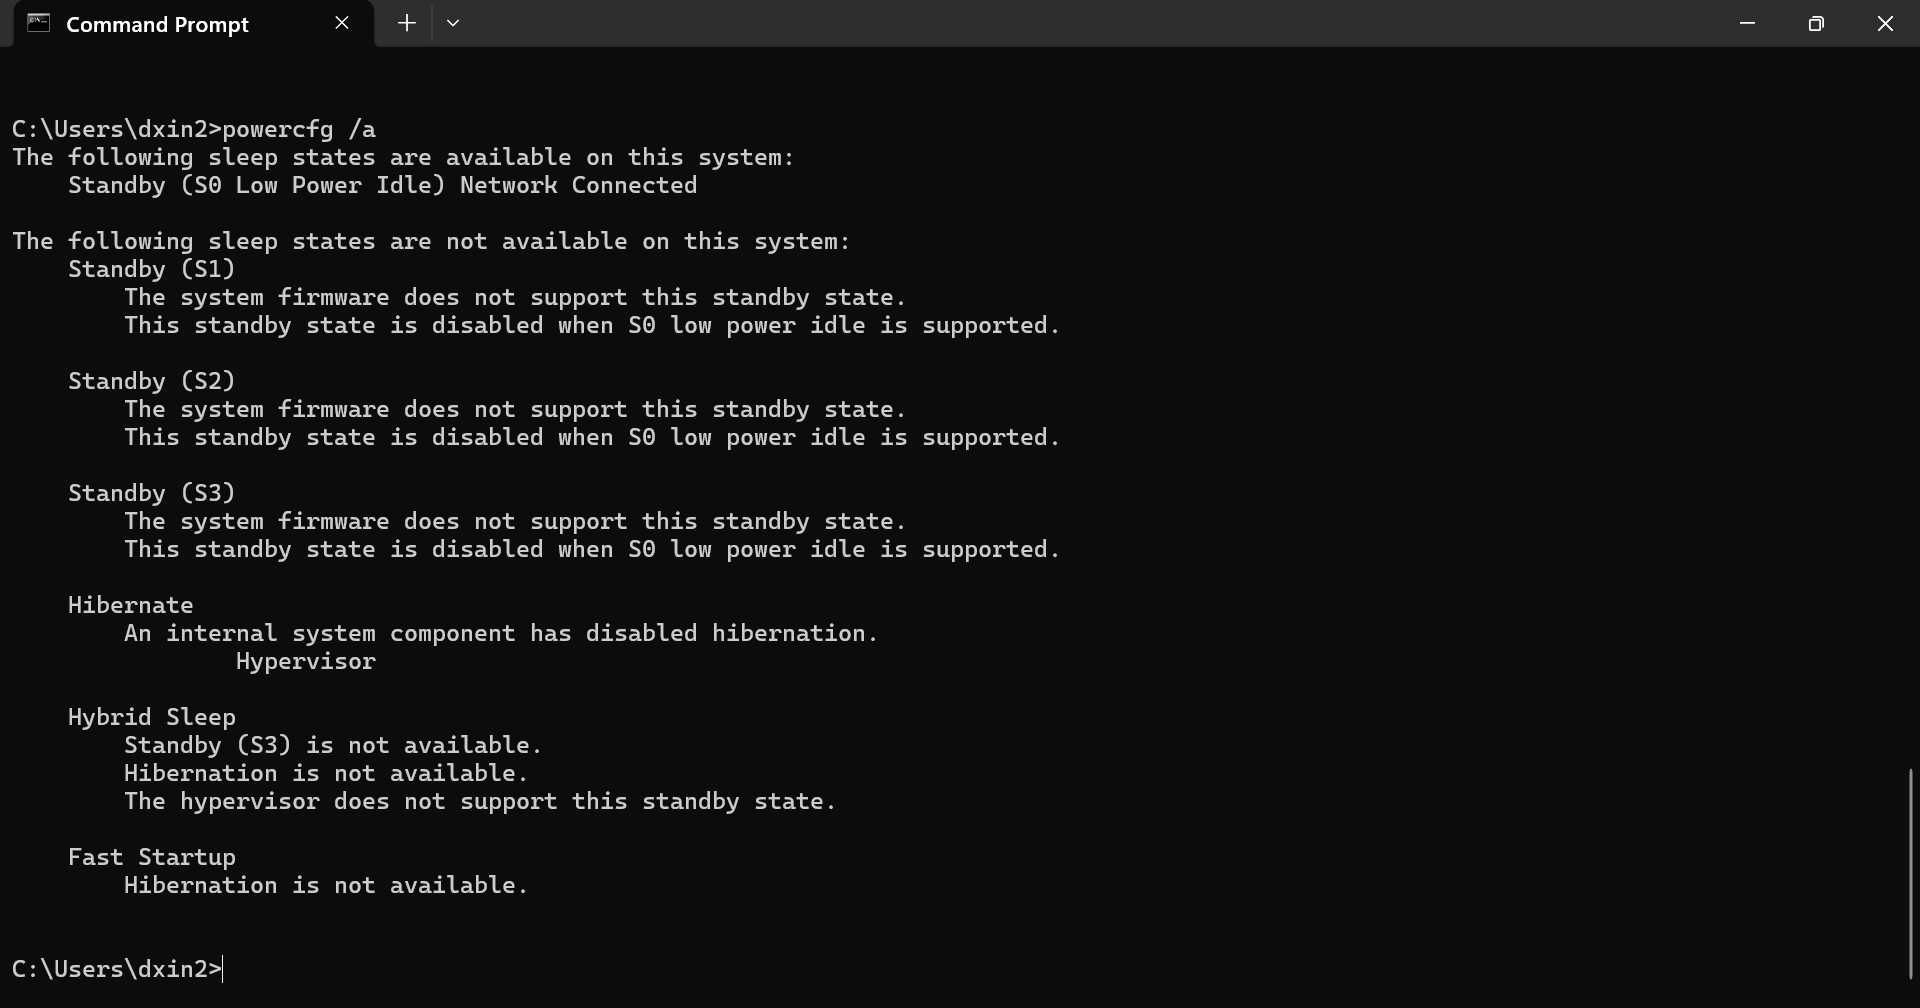This screenshot has width=1920, height=1008.
Task: Click the Fast Startup heading
Action: pyautogui.click(x=152, y=857)
